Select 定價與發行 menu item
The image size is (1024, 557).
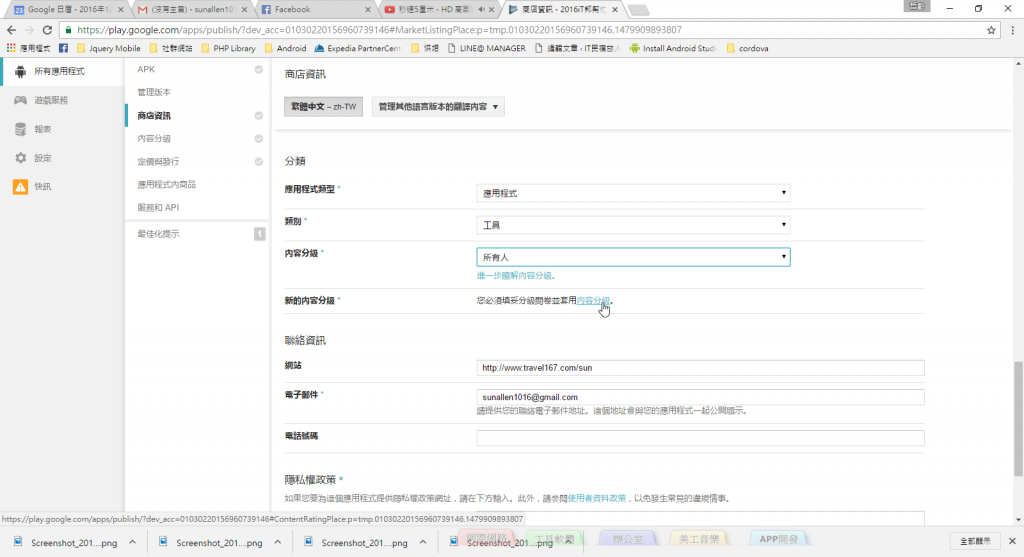click(x=158, y=161)
